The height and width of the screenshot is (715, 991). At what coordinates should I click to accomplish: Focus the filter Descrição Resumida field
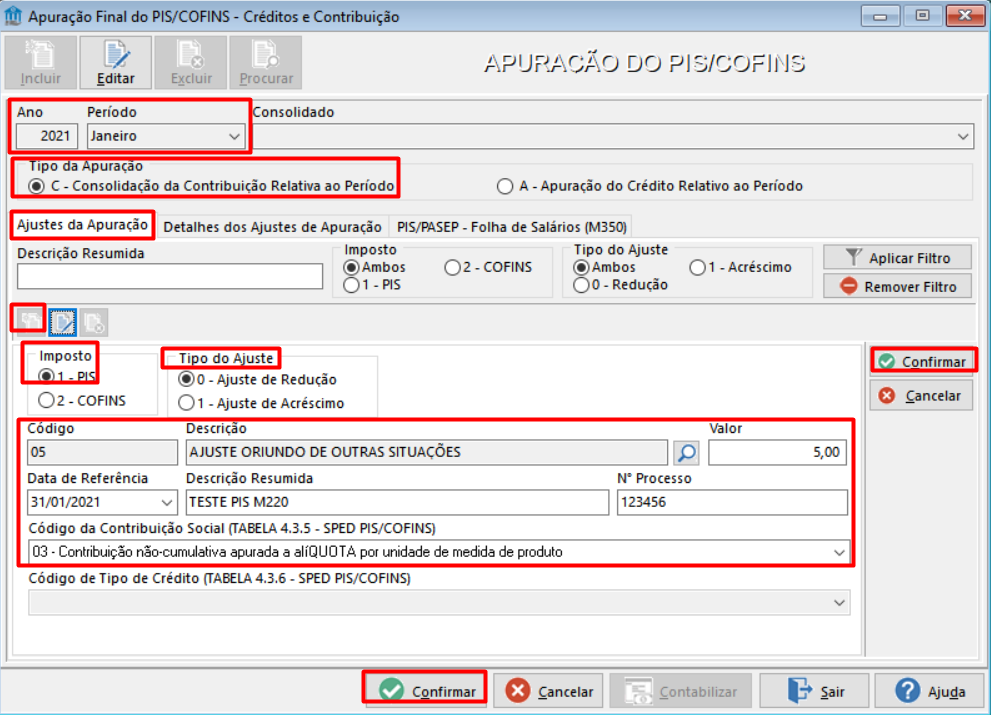click(170, 276)
